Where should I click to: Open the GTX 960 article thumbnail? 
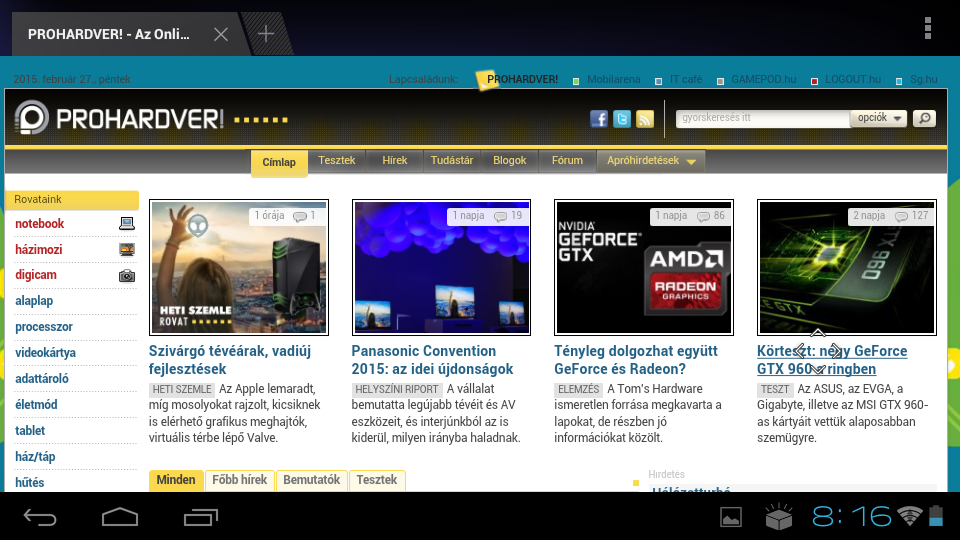pyautogui.click(x=847, y=268)
